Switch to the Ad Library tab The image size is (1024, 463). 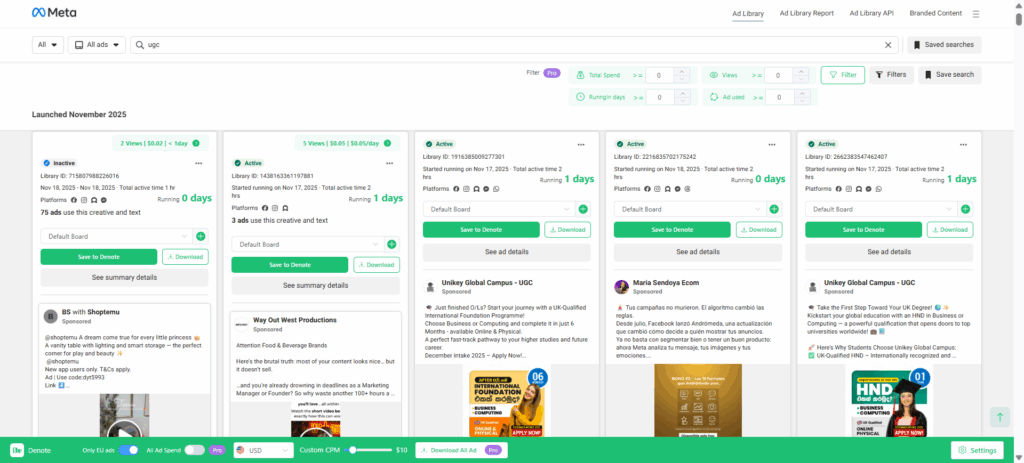(748, 14)
